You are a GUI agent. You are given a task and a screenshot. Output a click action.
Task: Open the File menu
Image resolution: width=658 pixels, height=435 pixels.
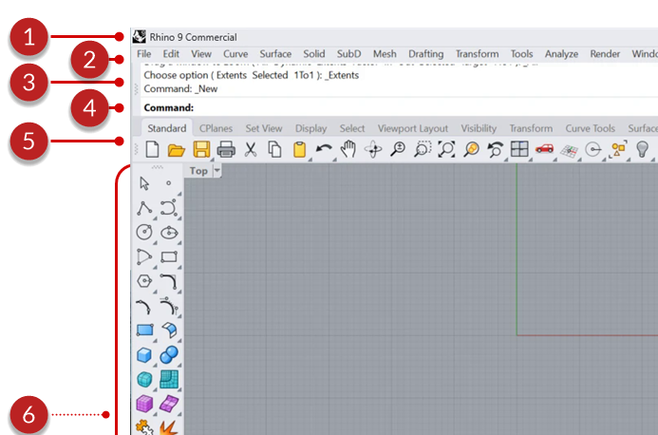144,54
